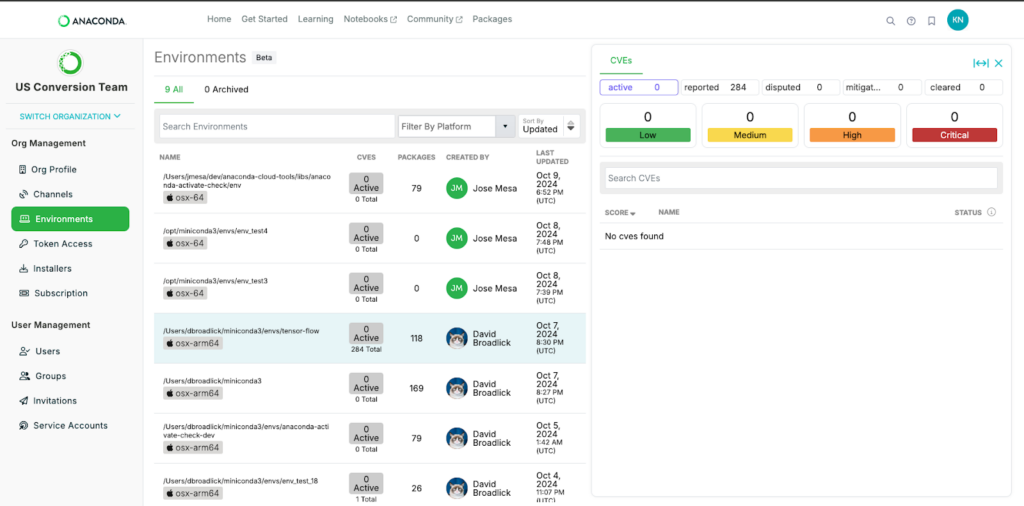
Task: Go to Home in top navigation
Action: pyautogui.click(x=219, y=20)
